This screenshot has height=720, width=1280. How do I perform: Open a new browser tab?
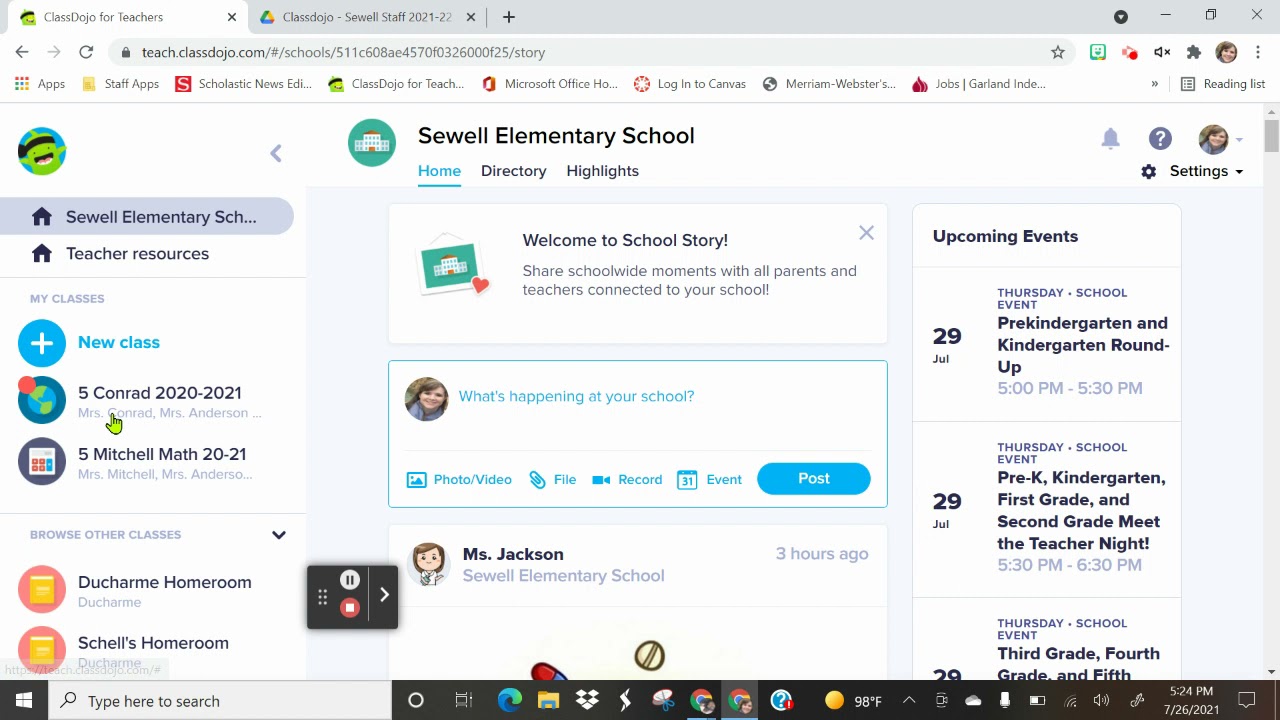(x=508, y=17)
